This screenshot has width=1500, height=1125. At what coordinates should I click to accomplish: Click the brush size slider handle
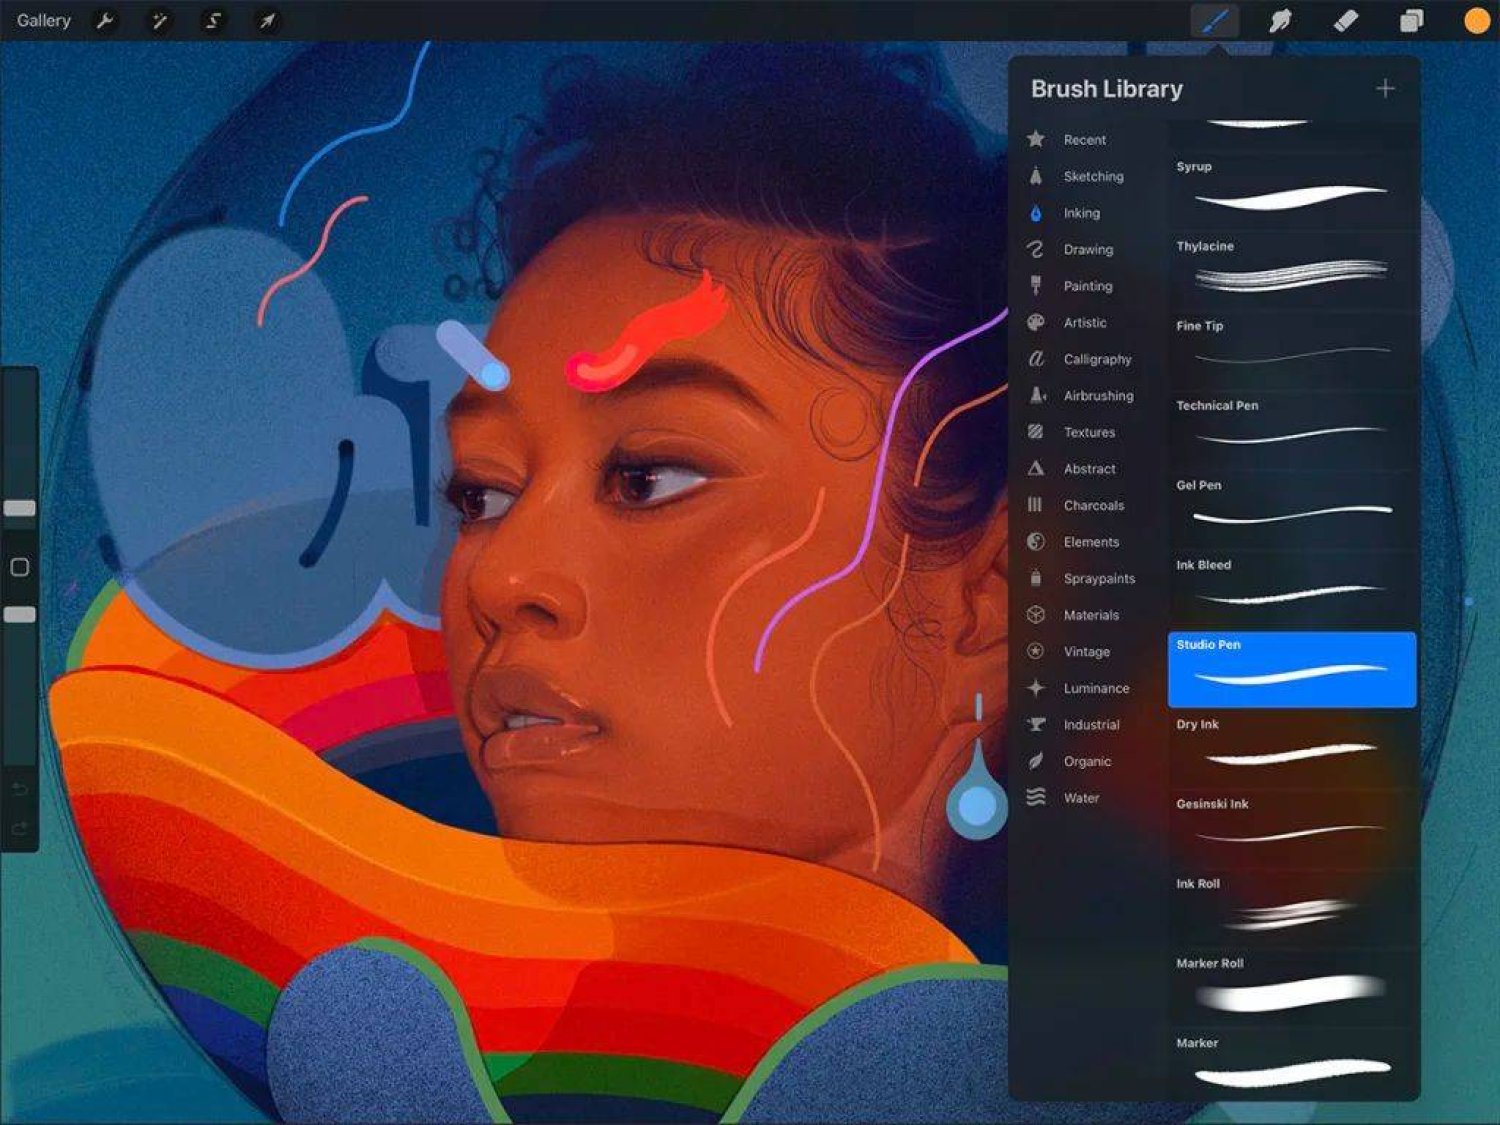(x=19, y=508)
